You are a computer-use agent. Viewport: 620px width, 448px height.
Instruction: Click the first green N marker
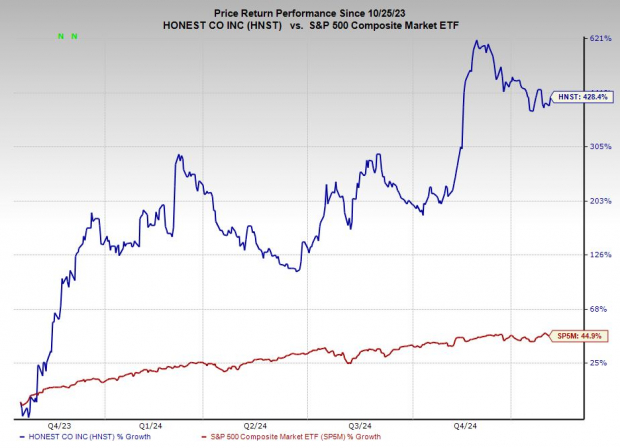tap(61, 35)
